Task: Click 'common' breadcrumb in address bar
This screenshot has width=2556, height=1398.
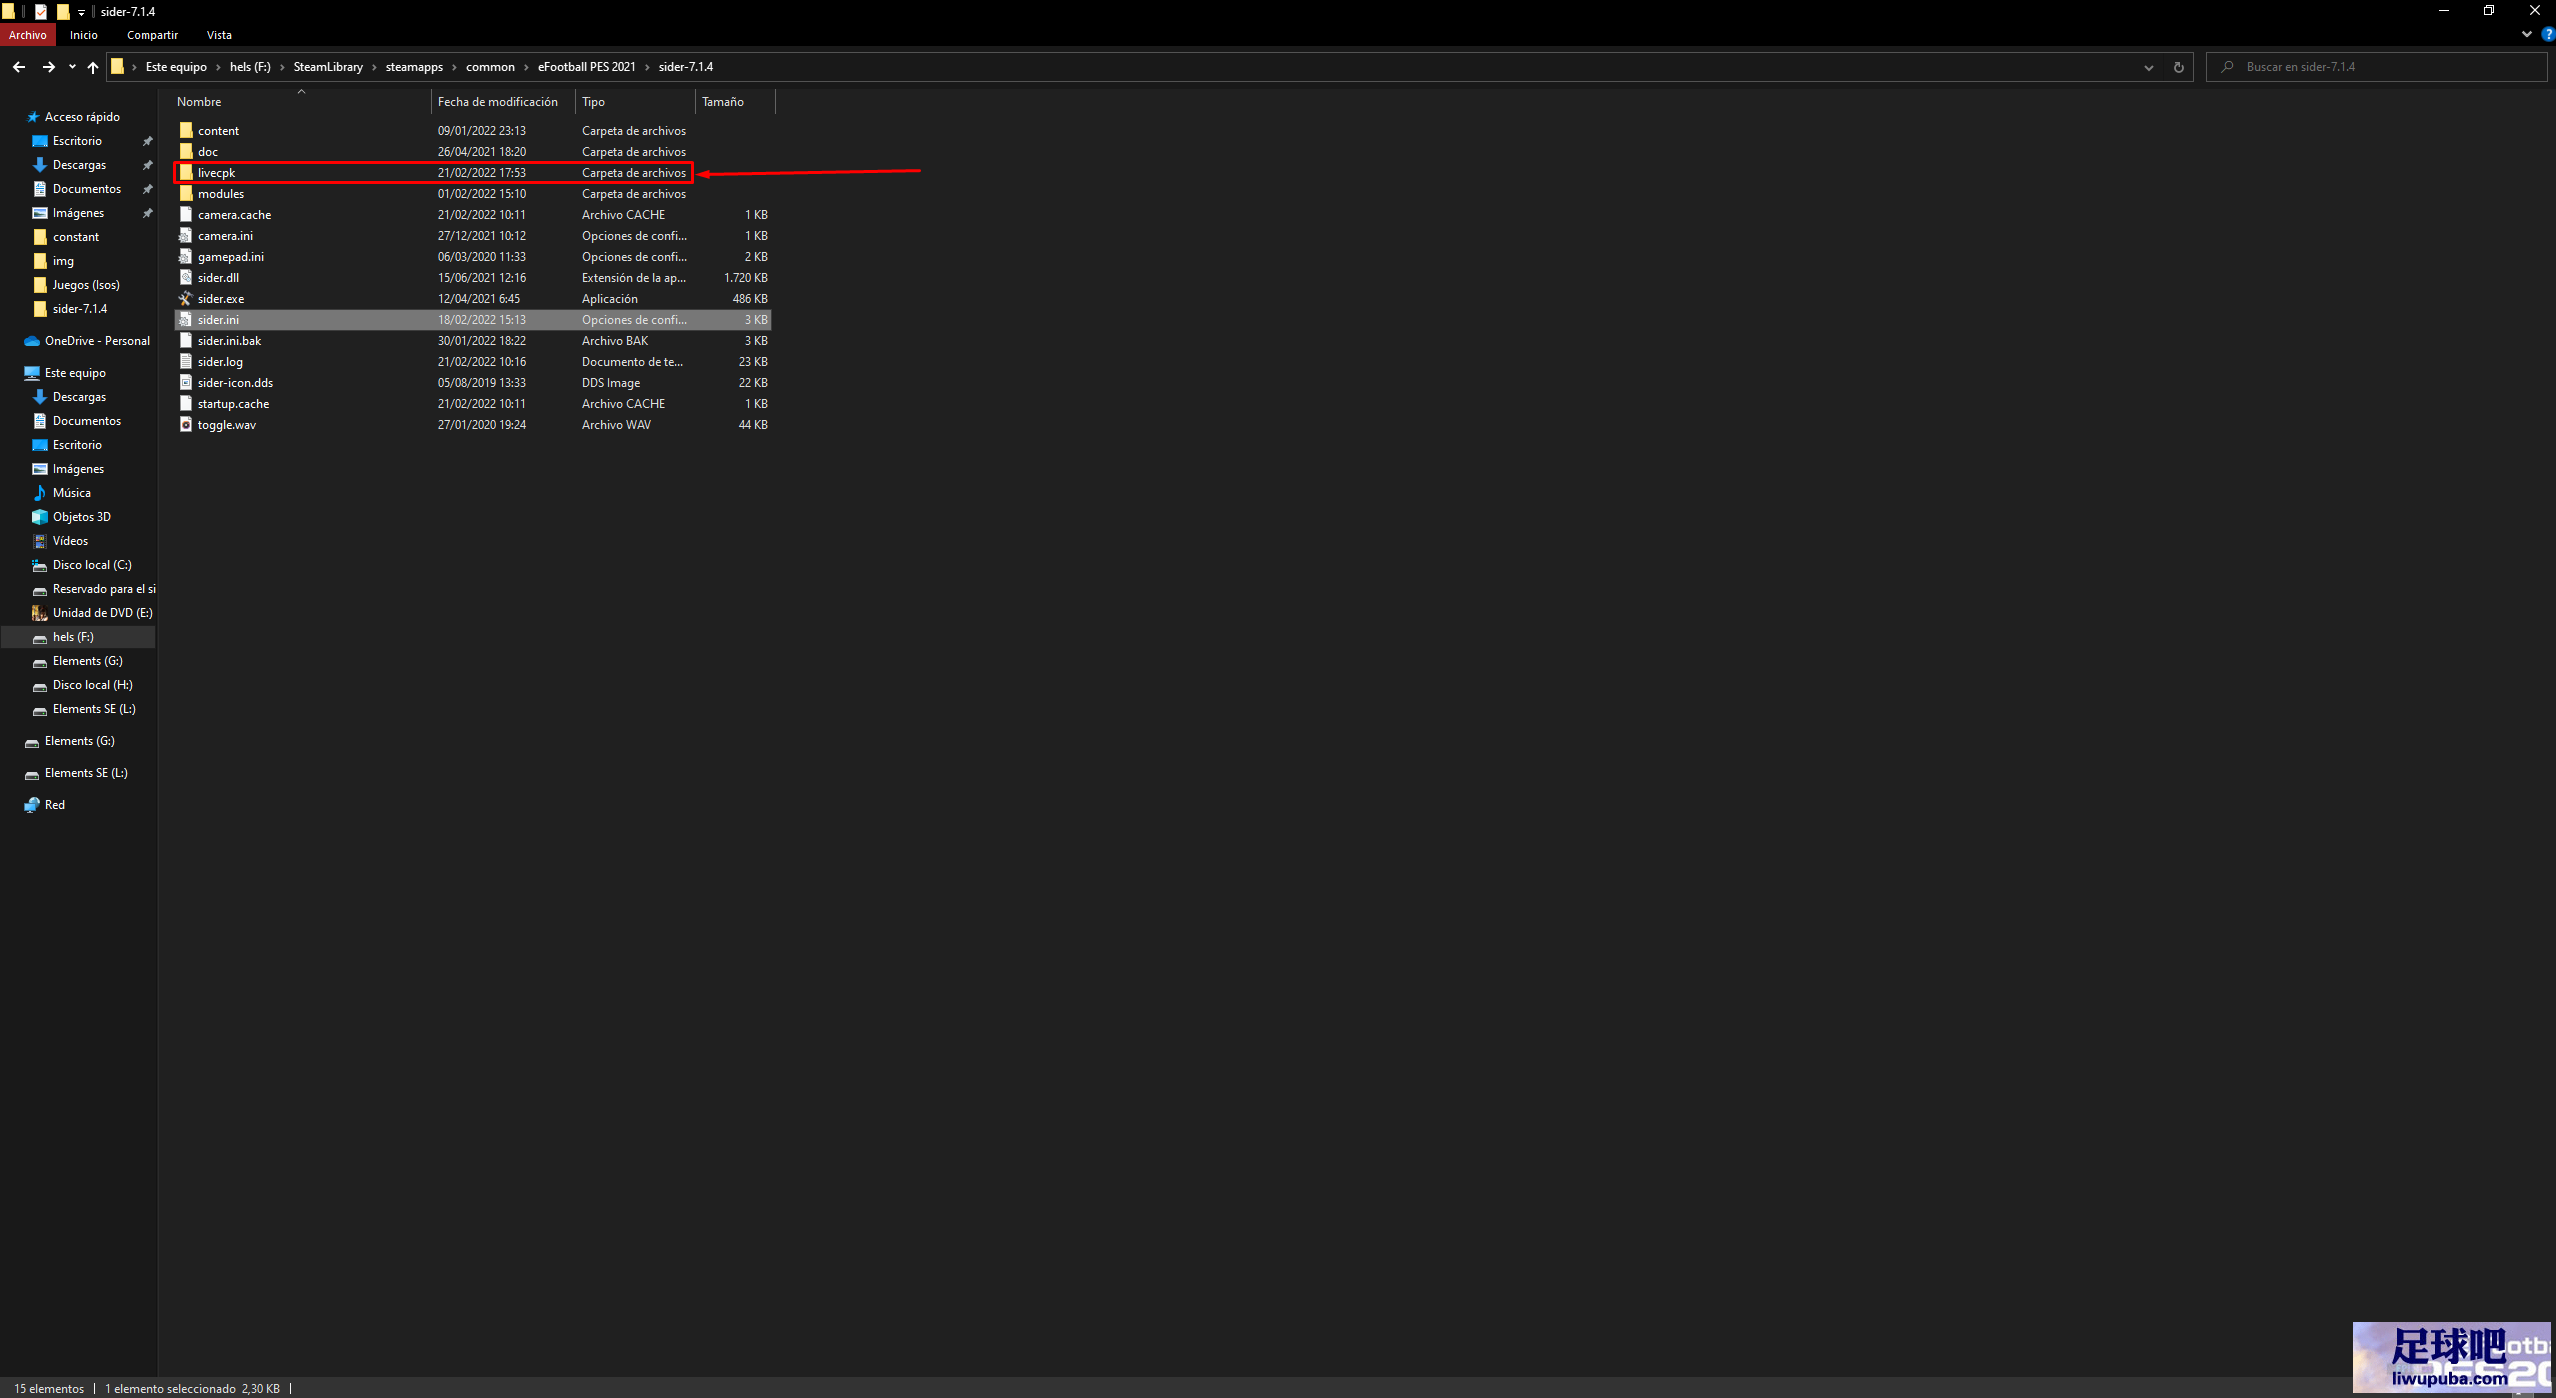Action: [490, 67]
